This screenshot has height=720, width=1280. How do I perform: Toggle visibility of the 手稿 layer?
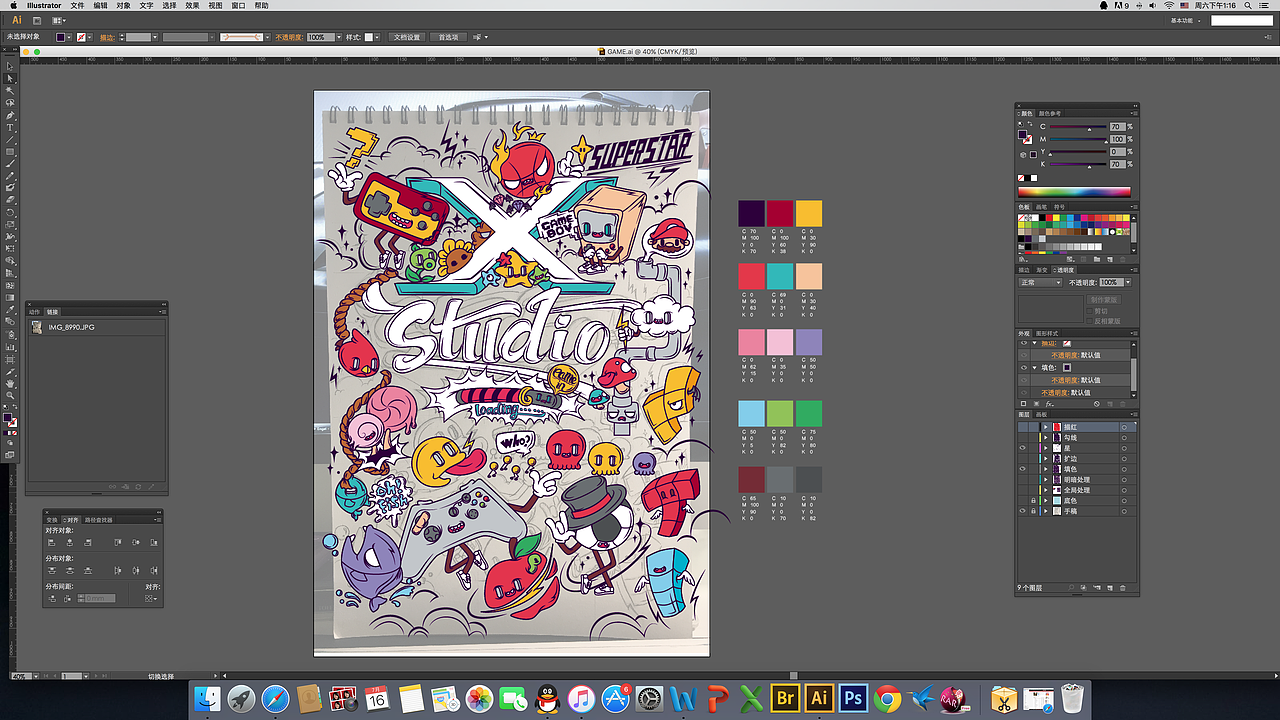click(x=1022, y=511)
